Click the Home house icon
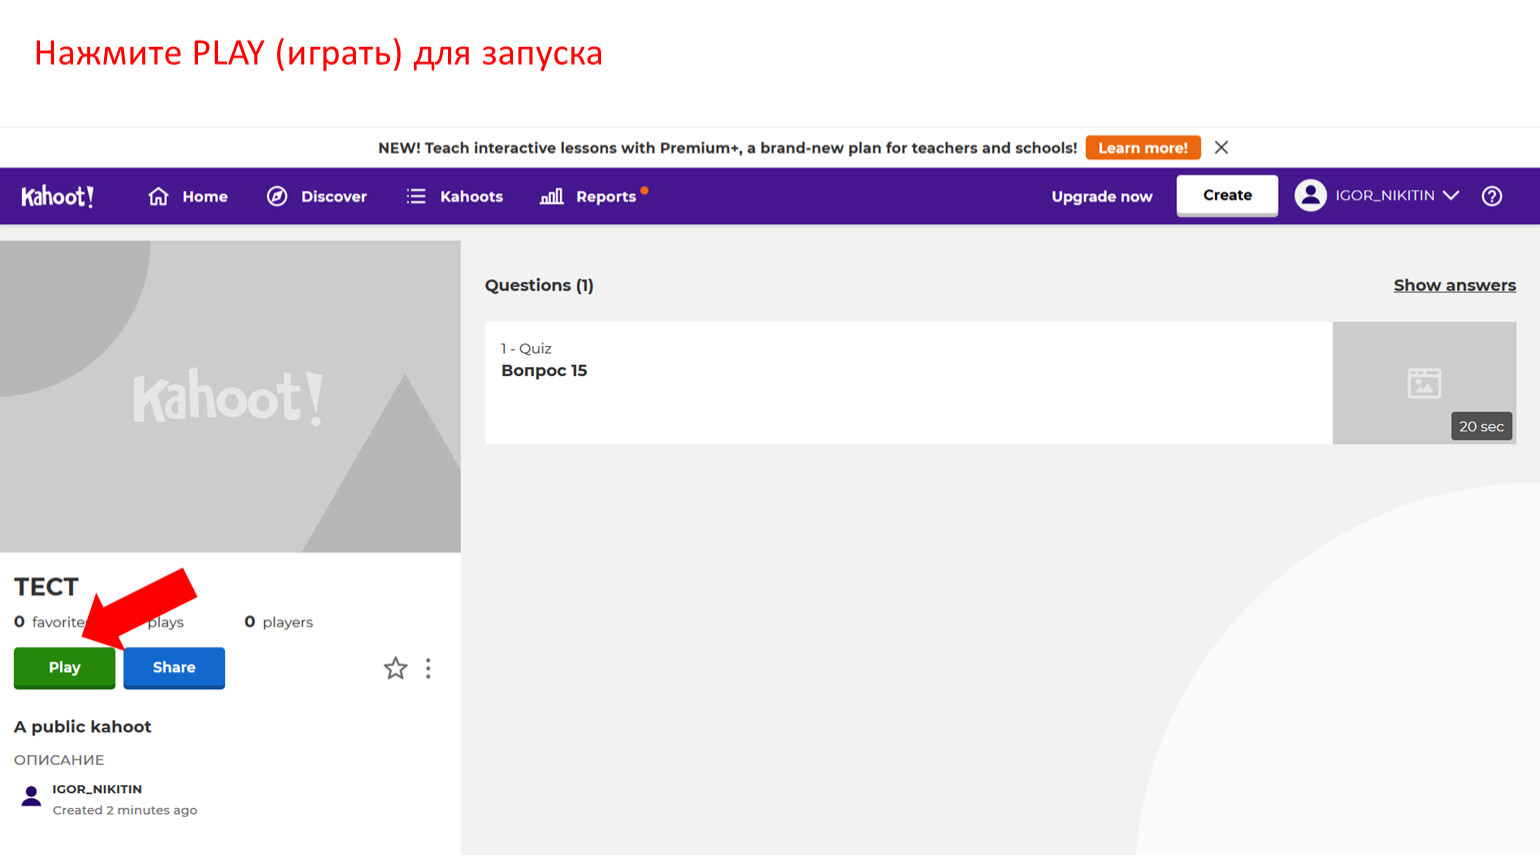This screenshot has height=864, width=1540. pos(158,196)
